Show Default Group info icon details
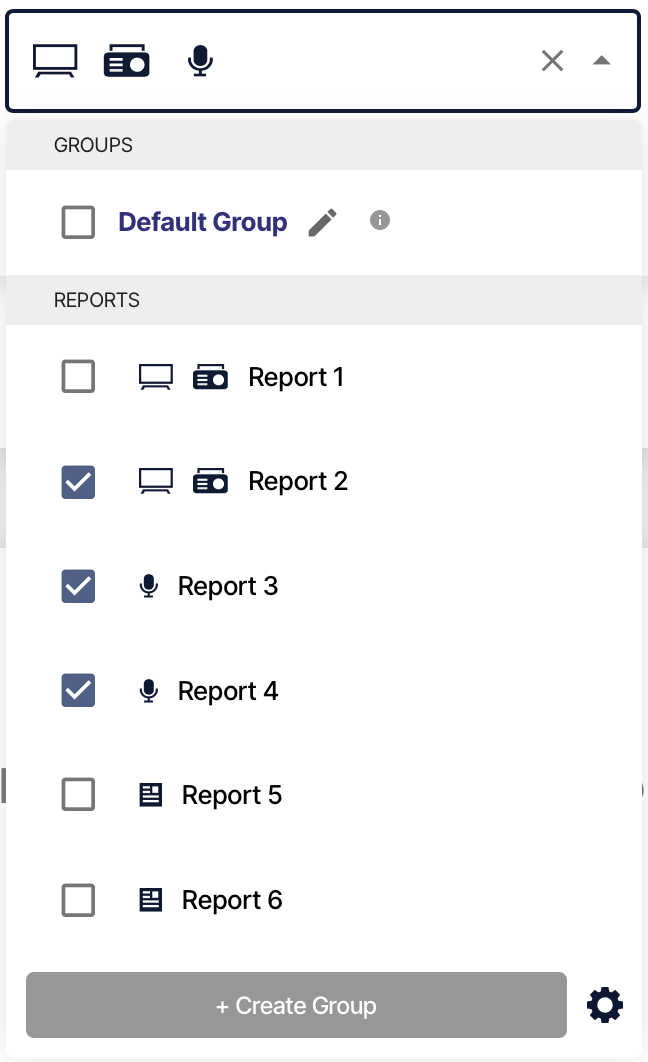Image resolution: width=648 pixels, height=1062 pixels. (380, 220)
